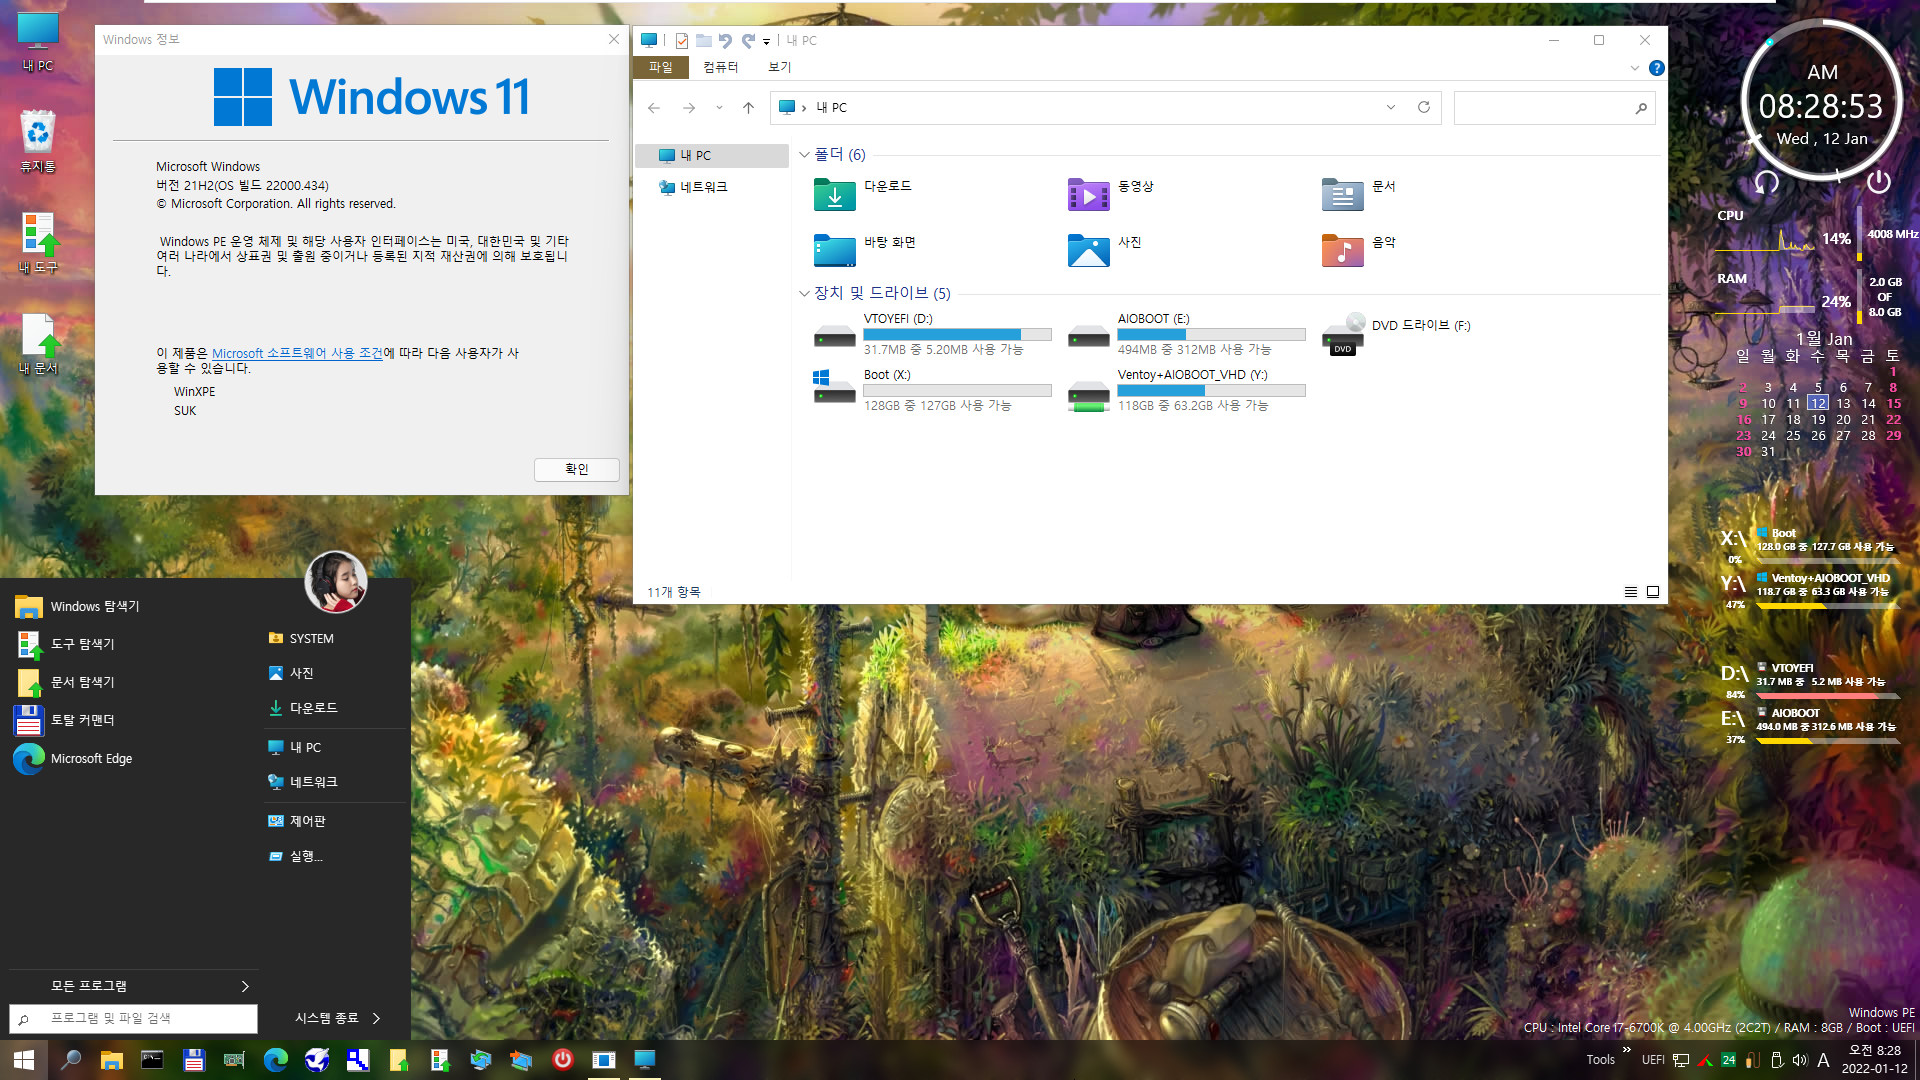
Task: Click the taskbar search magnifier
Action: tap(71, 1059)
